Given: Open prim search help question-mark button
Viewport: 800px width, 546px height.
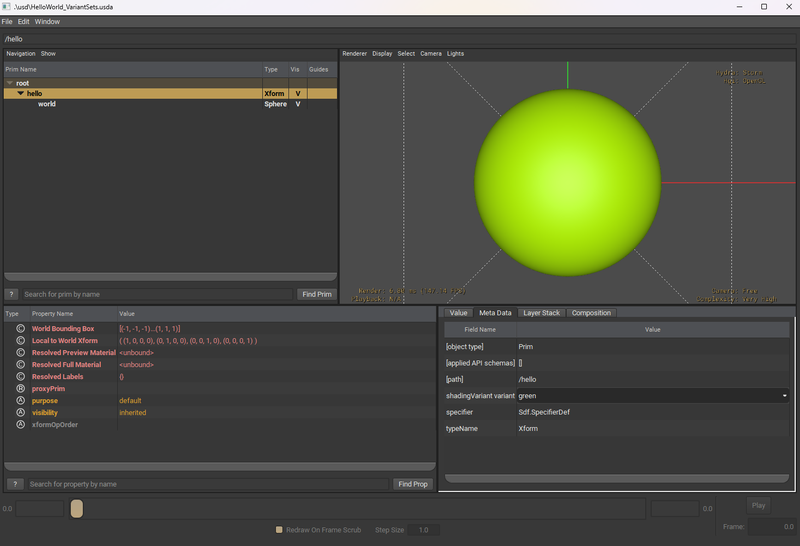Looking at the screenshot, I should (x=12, y=294).
